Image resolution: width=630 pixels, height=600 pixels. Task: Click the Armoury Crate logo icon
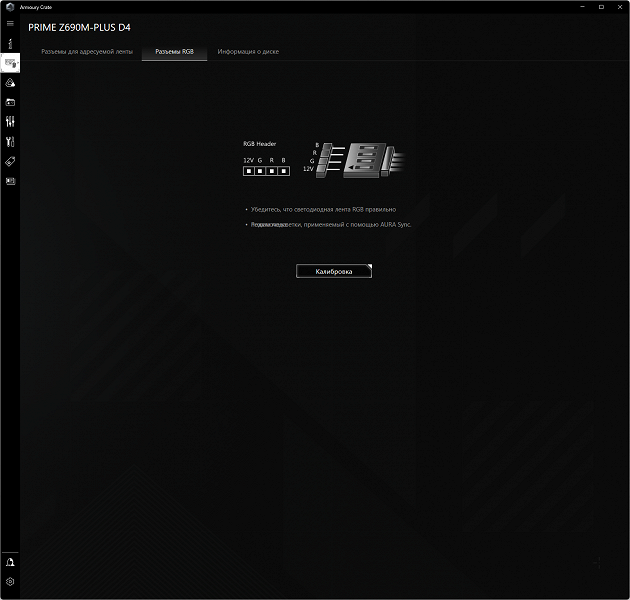[x=10, y=7]
